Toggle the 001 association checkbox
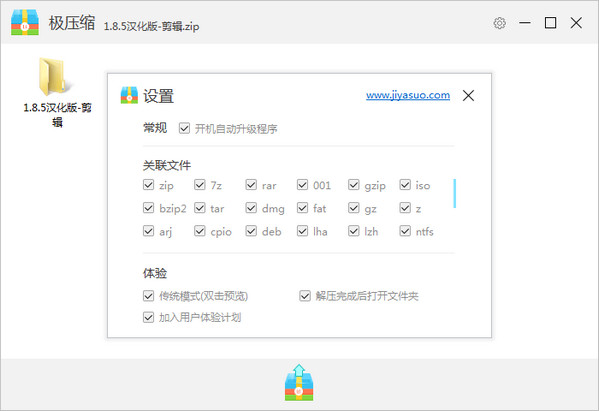599x411 pixels. click(303, 185)
